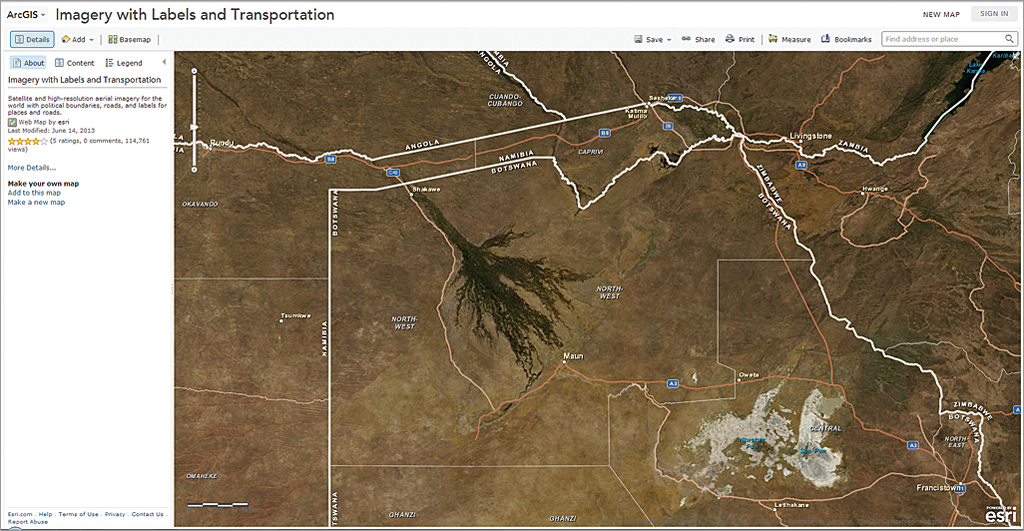1024x531 pixels.
Task: Open the Add layer dropdown
Action: tap(78, 39)
